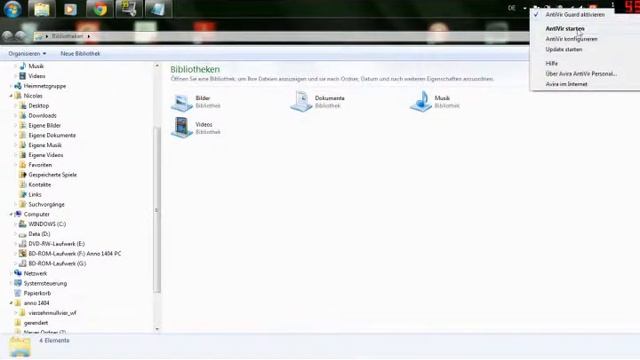Expand the vierzehnnullvier_wf folder arrow

[x=16, y=313]
